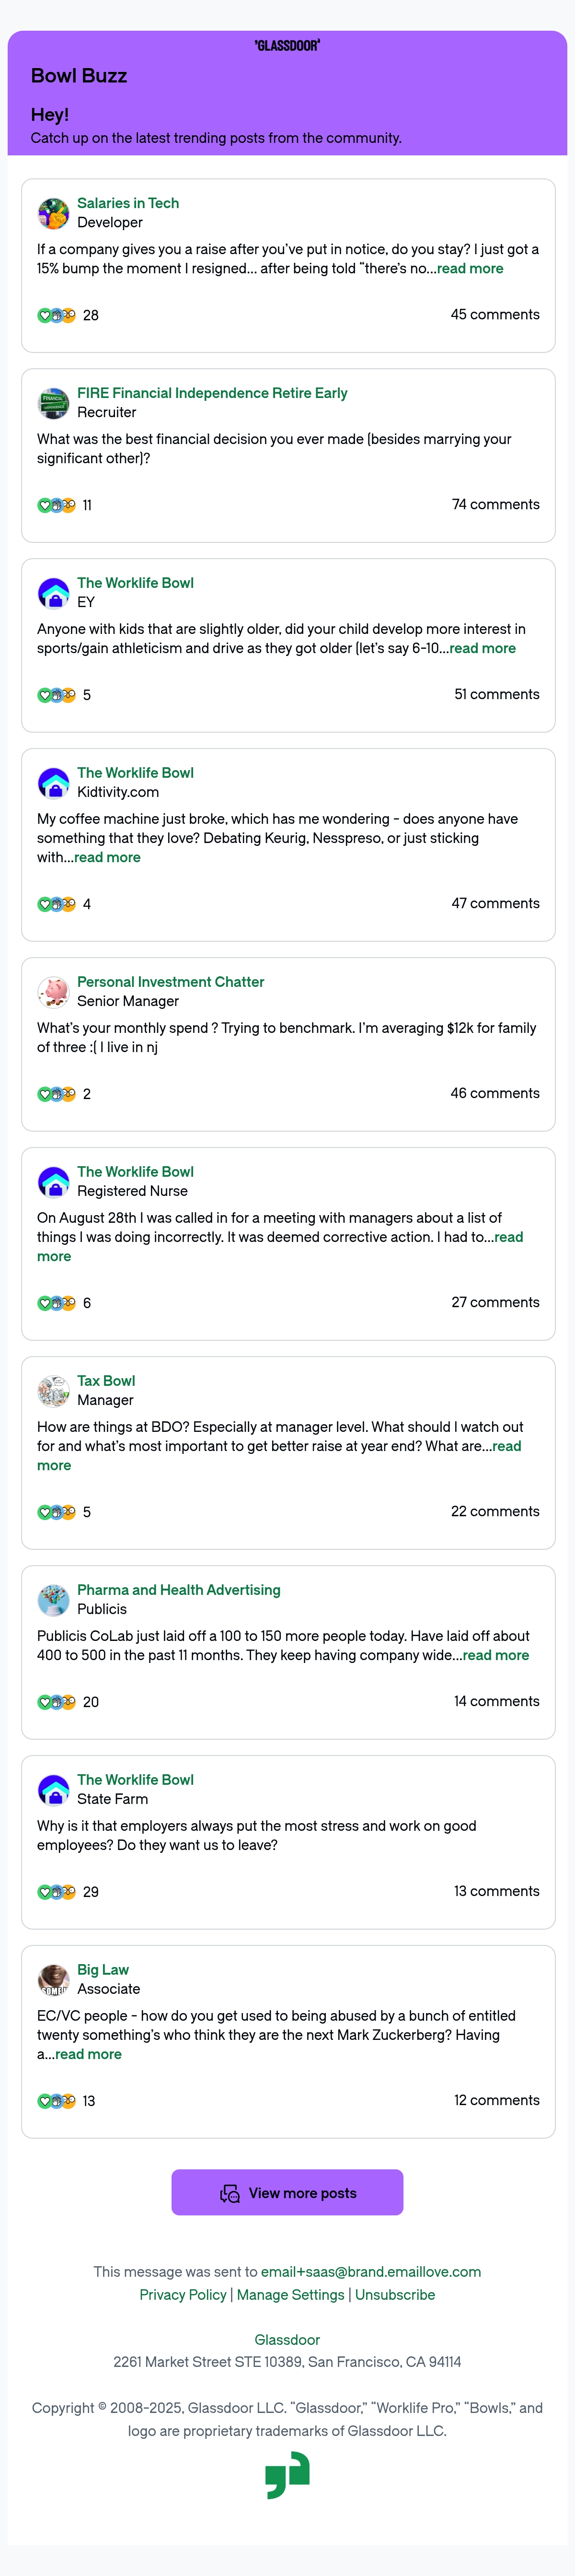Screen dimensions: 575x2576
Task: Click the reaction icons on the State Farm post
Action: (56, 1892)
